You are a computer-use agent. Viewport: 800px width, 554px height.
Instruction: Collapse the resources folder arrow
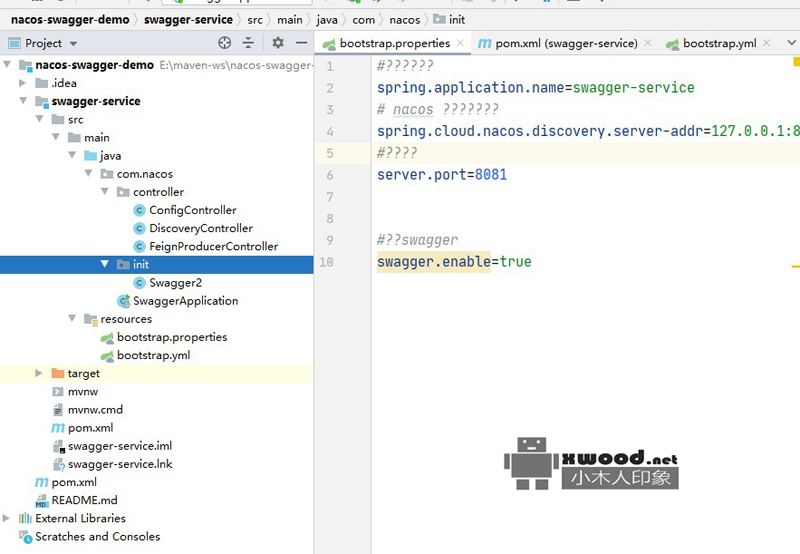coord(72,318)
